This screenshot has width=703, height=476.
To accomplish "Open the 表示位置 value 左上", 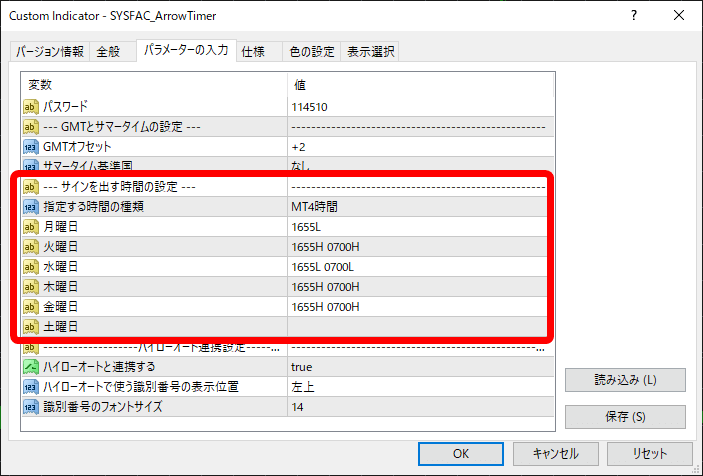I will [421, 386].
